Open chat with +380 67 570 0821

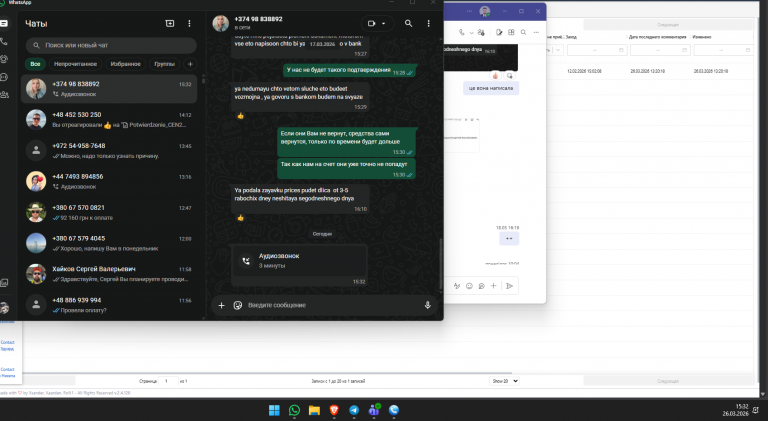109,212
